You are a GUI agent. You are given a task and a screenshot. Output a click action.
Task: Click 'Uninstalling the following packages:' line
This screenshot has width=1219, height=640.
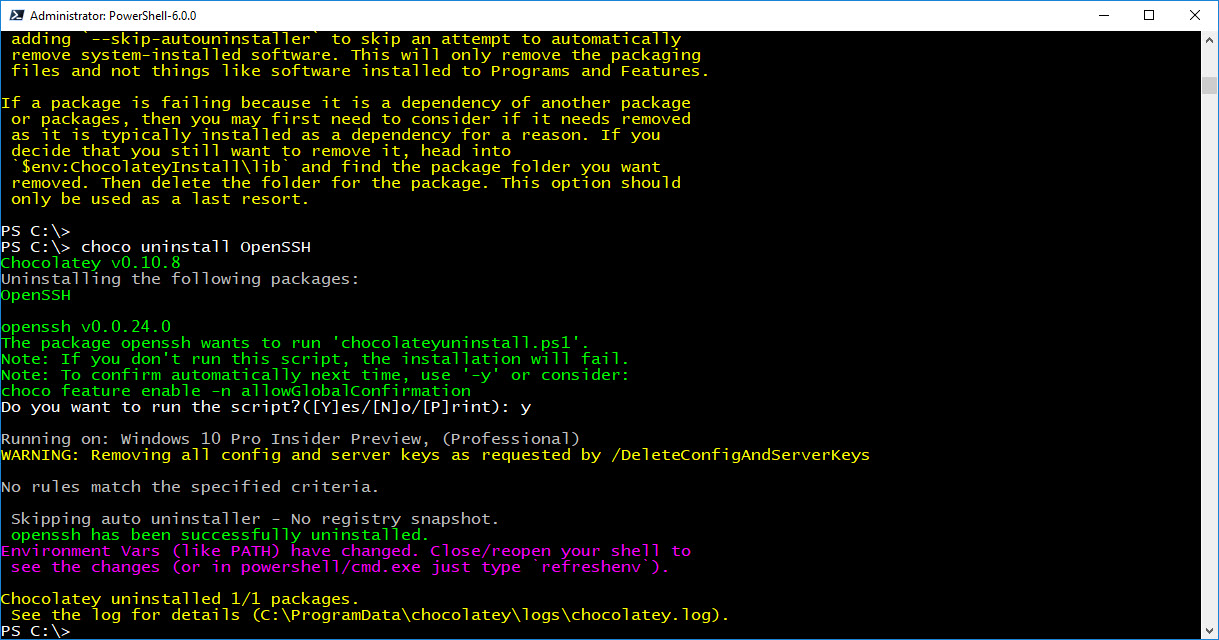[180, 279]
